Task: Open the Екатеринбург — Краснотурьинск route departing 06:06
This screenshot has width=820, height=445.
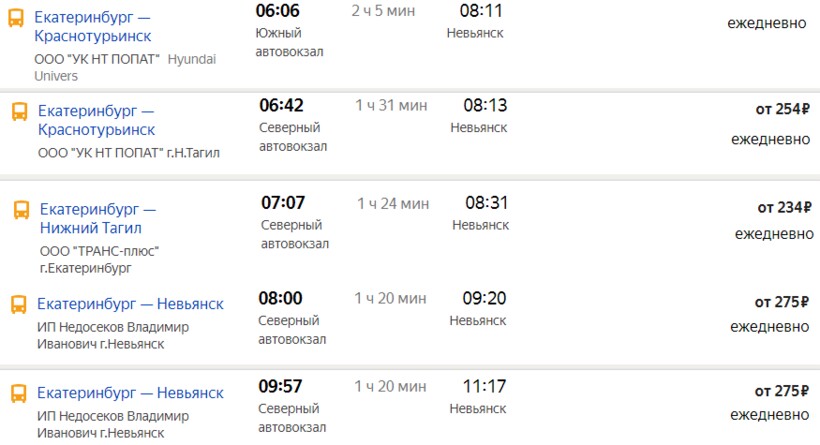Action: pyautogui.click(x=92, y=27)
